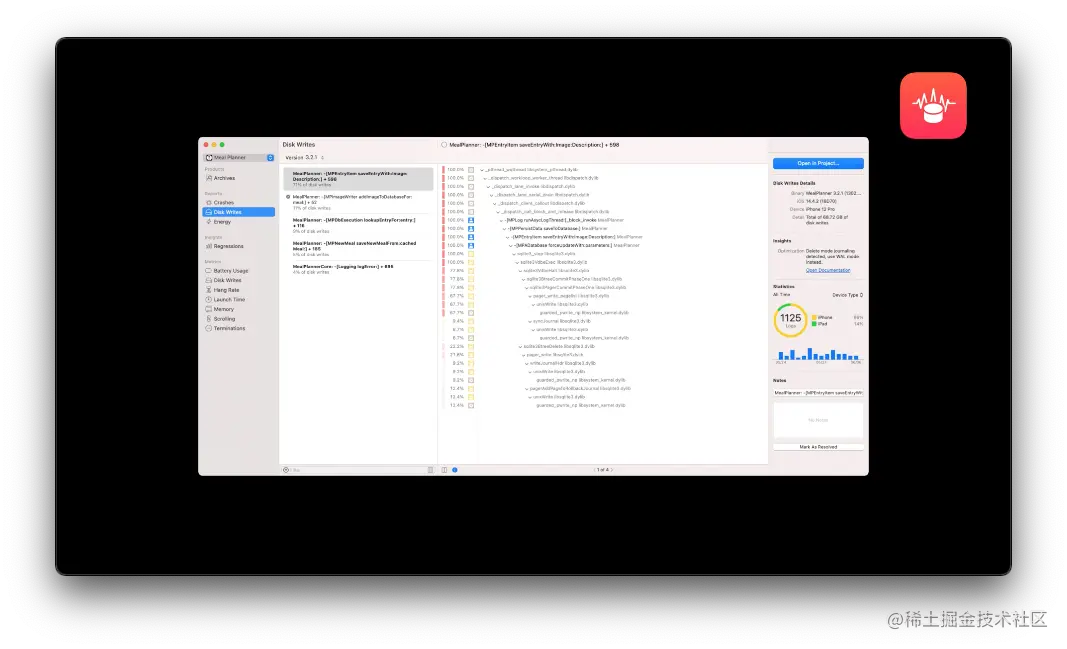Click the Open in Project button
This screenshot has height=649, width=1067.
(x=818, y=163)
